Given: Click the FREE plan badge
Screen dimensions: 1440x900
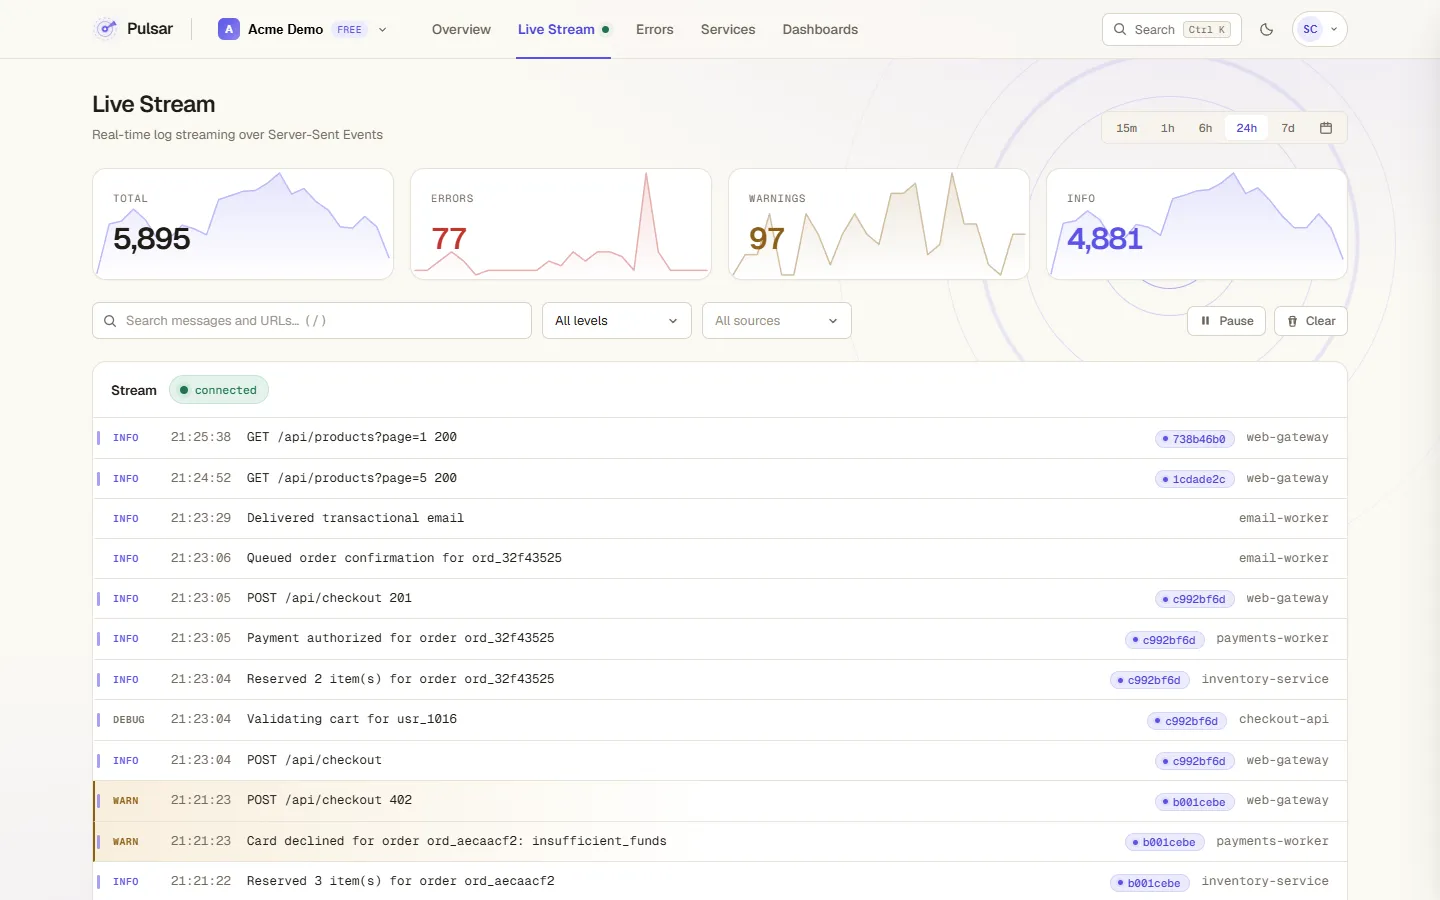Looking at the screenshot, I should 350,30.
